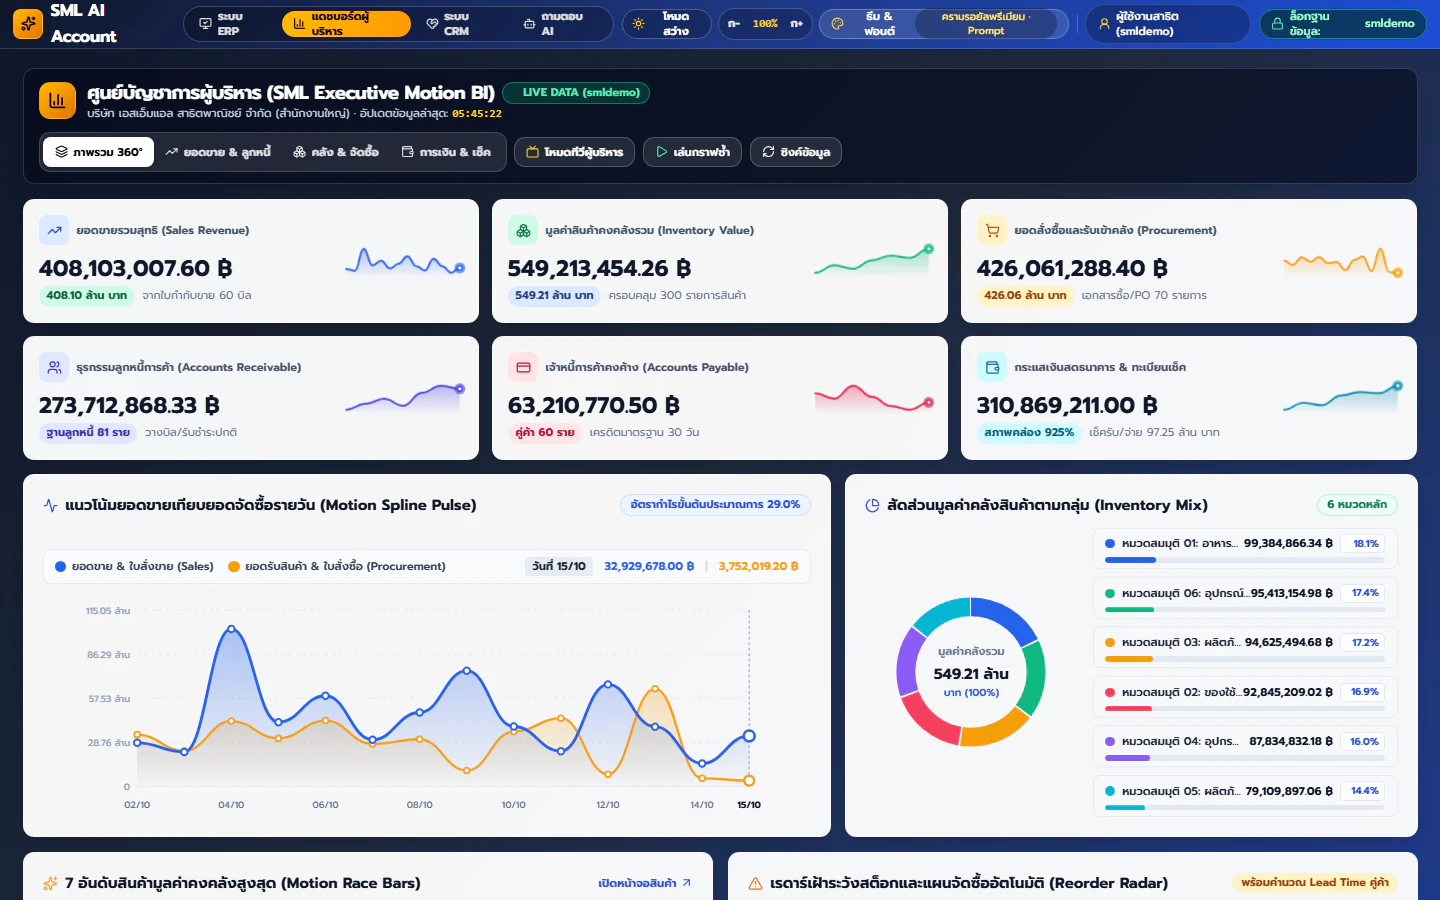Toggle โหมดสว่าง light mode
The image size is (1440, 900).
[x=667, y=24]
